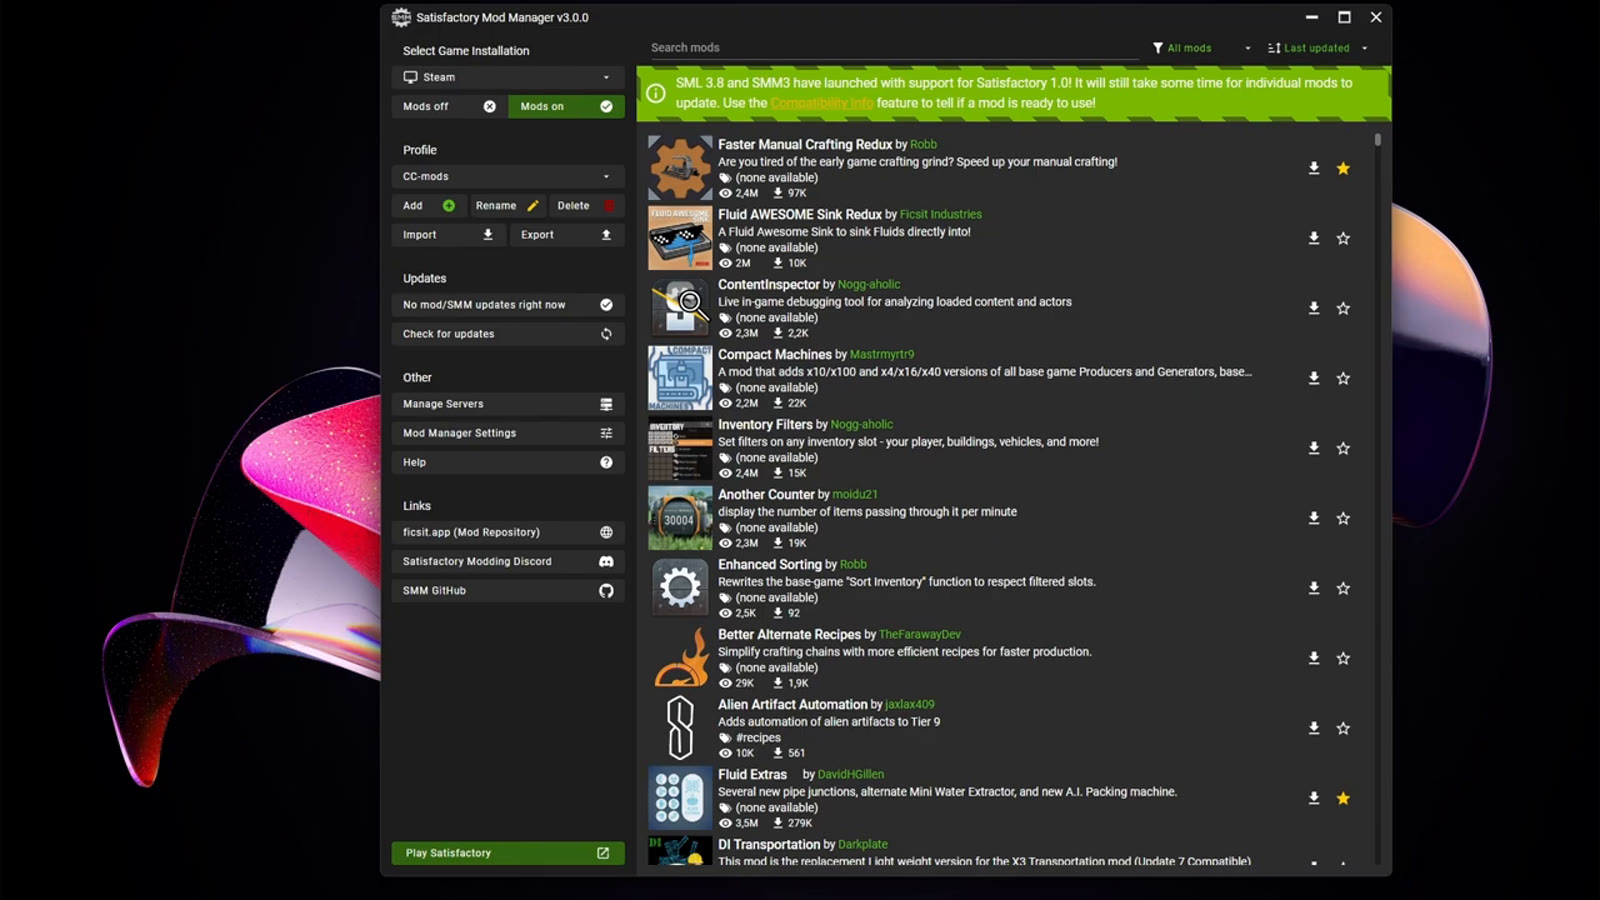Open ficsit.app Mod Repository link
This screenshot has width=1600, height=900.
pyautogui.click(x=508, y=532)
